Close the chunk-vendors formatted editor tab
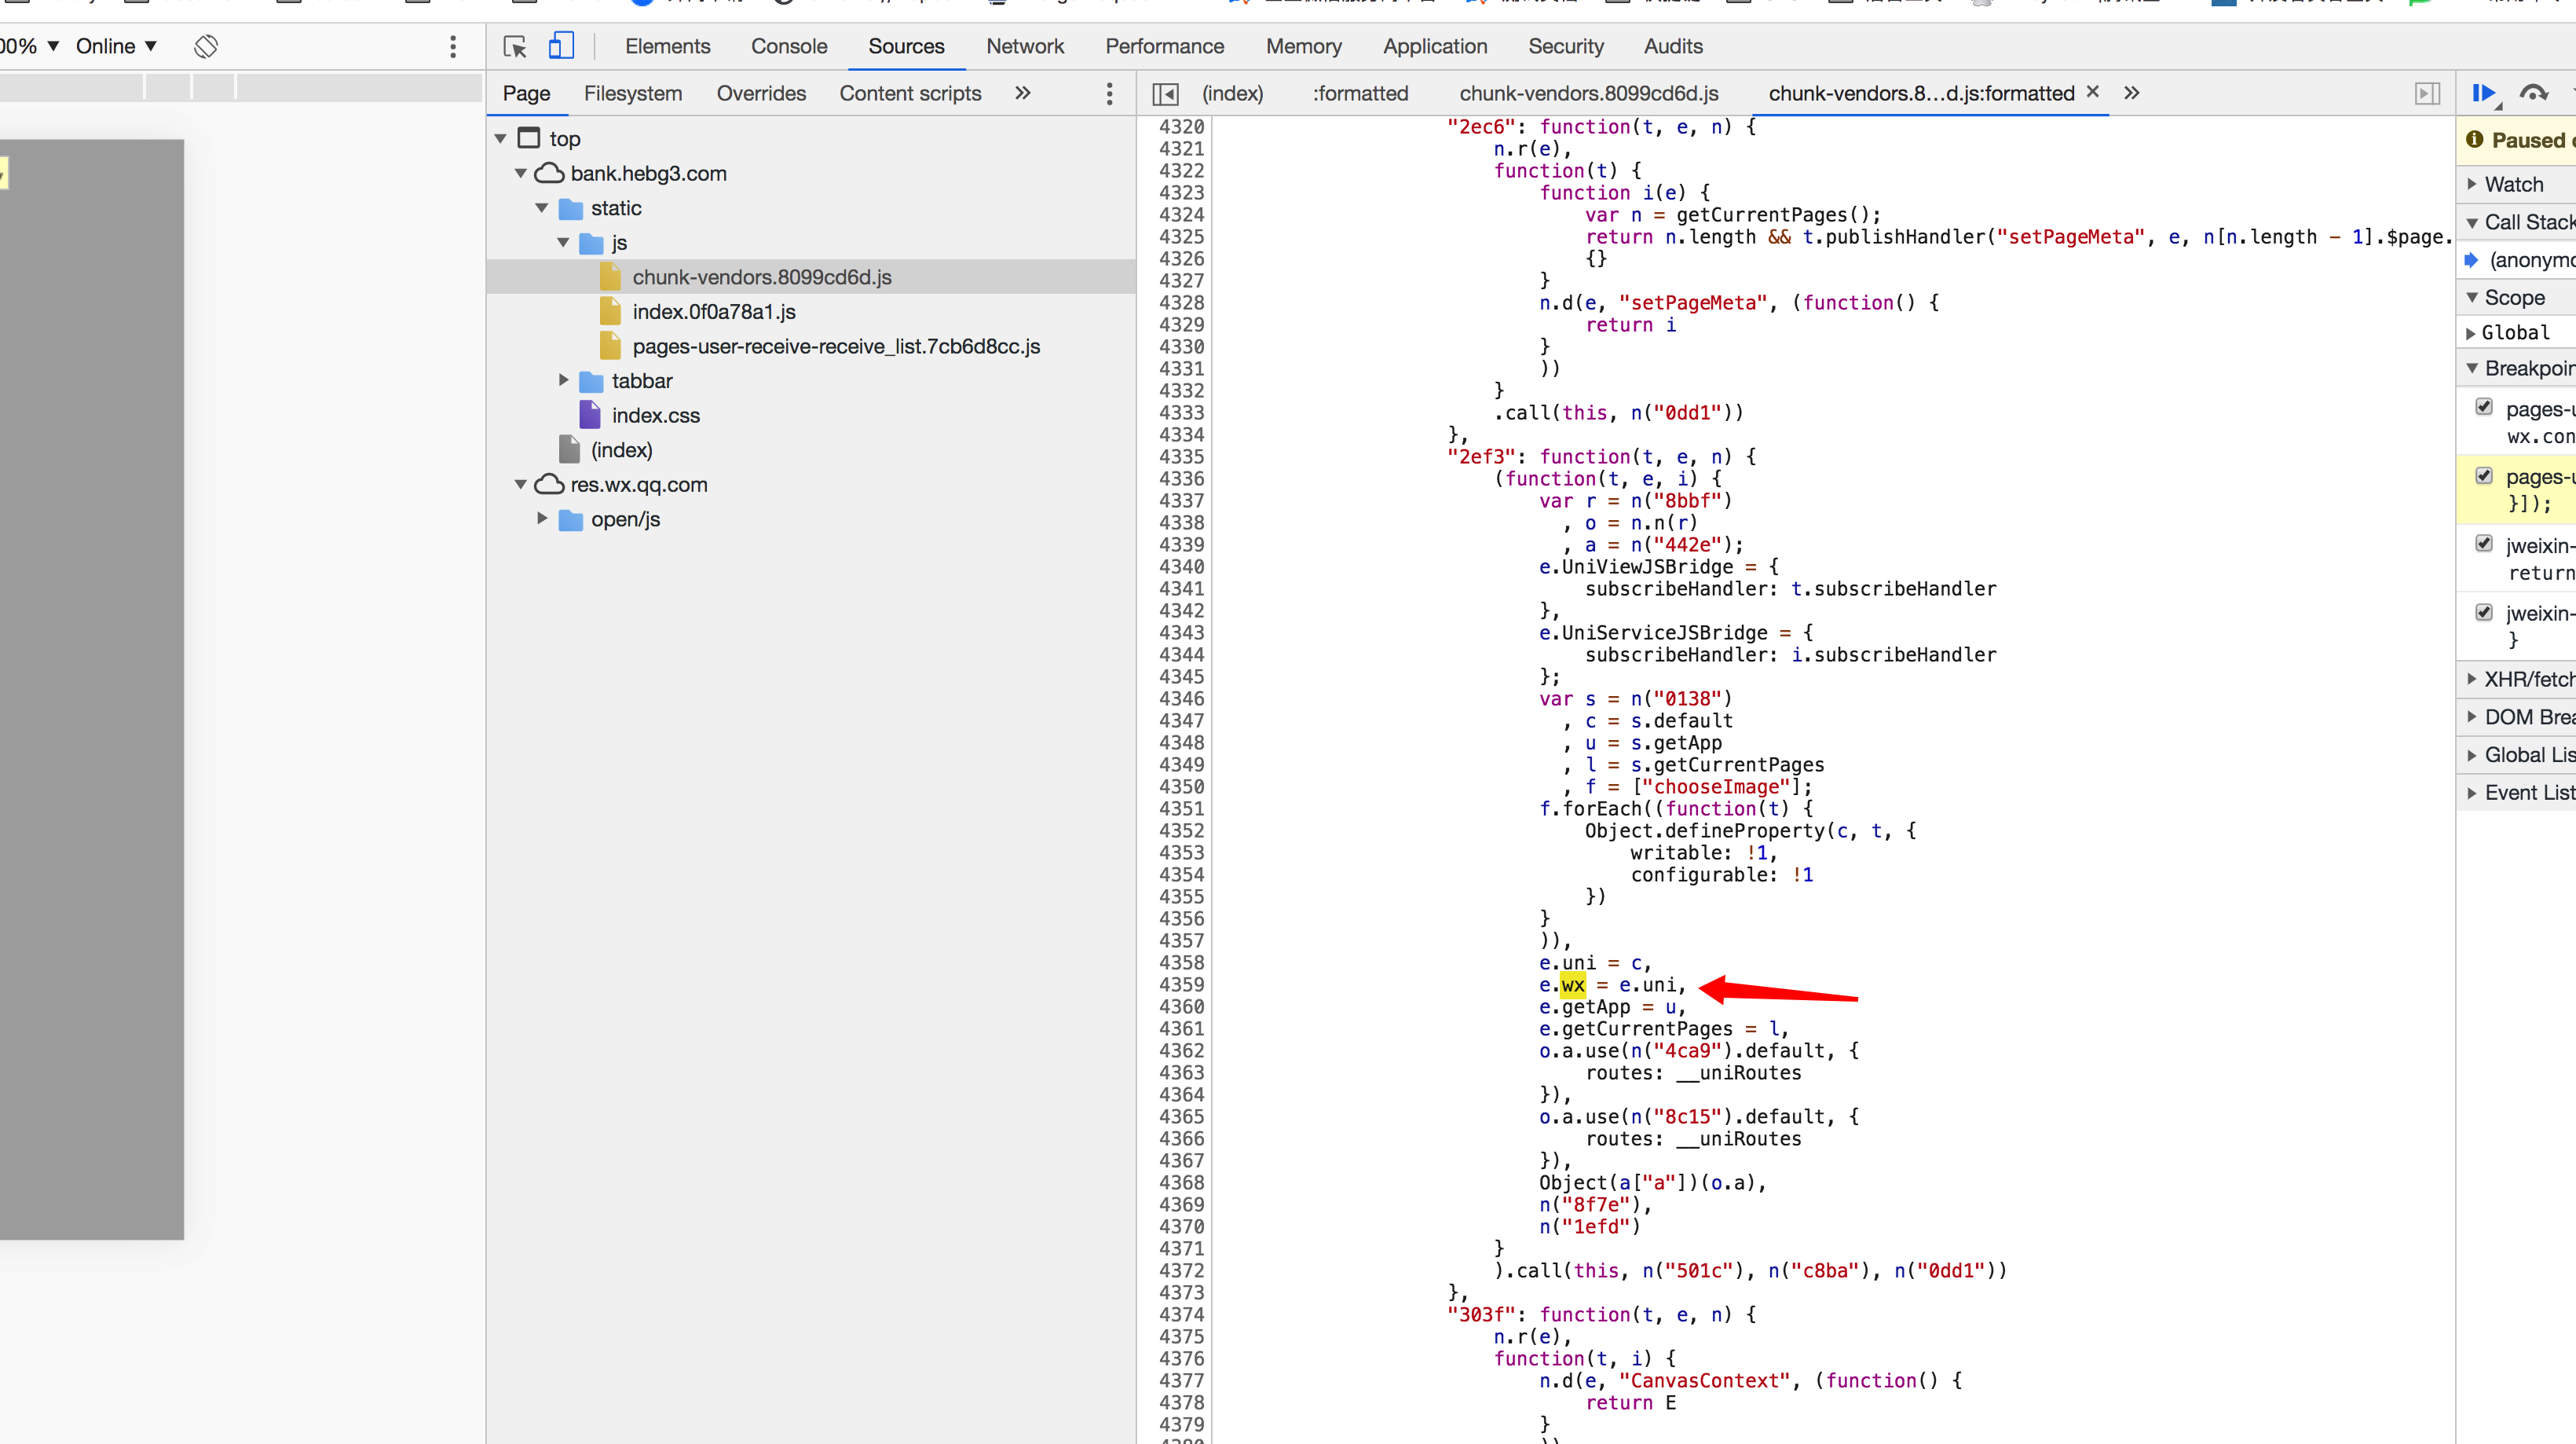The width and height of the screenshot is (2576, 1444). tap(2092, 92)
